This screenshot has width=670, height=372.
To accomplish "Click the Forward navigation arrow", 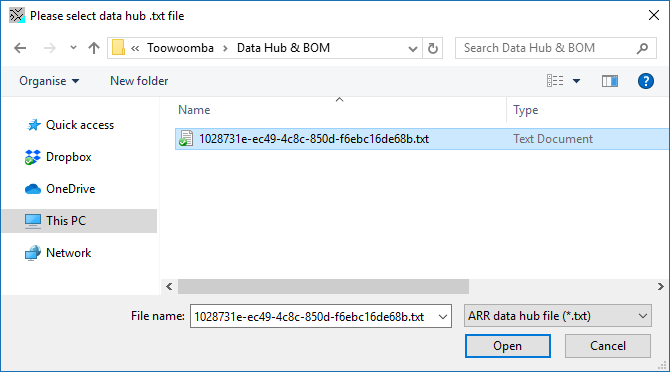I will coord(50,48).
